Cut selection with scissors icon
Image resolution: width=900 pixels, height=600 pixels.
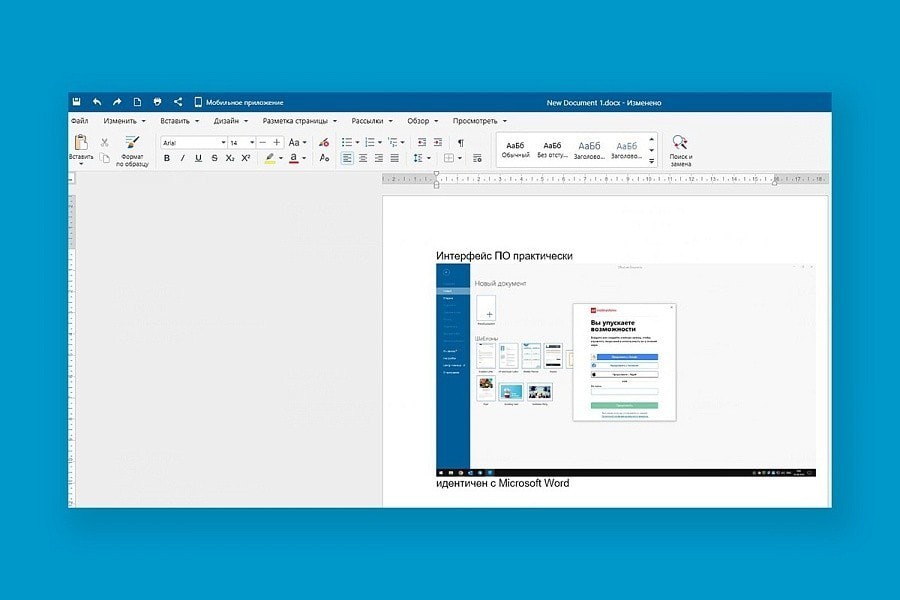(x=104, y=142)
